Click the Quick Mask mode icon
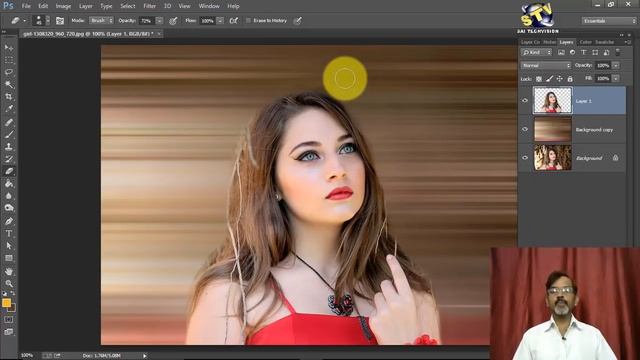 coord(9,320)
